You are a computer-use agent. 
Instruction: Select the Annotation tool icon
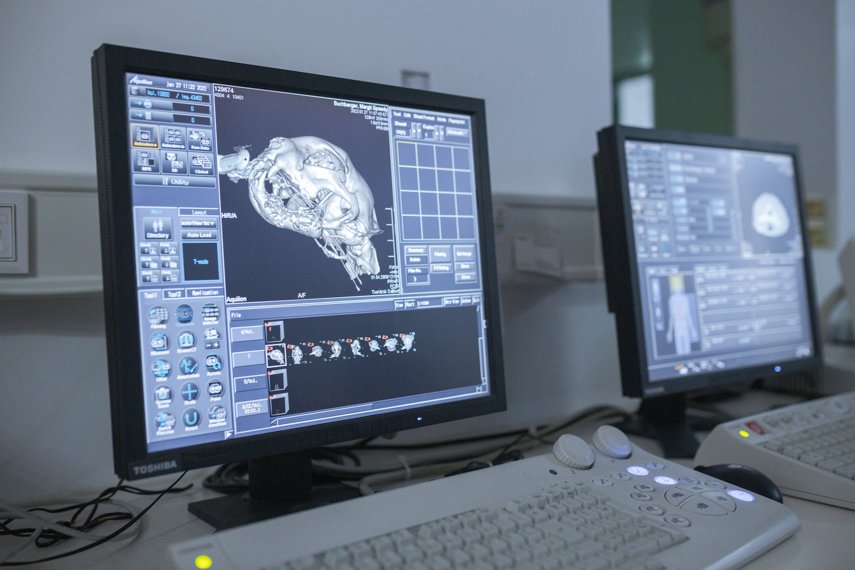coord(188,367)
